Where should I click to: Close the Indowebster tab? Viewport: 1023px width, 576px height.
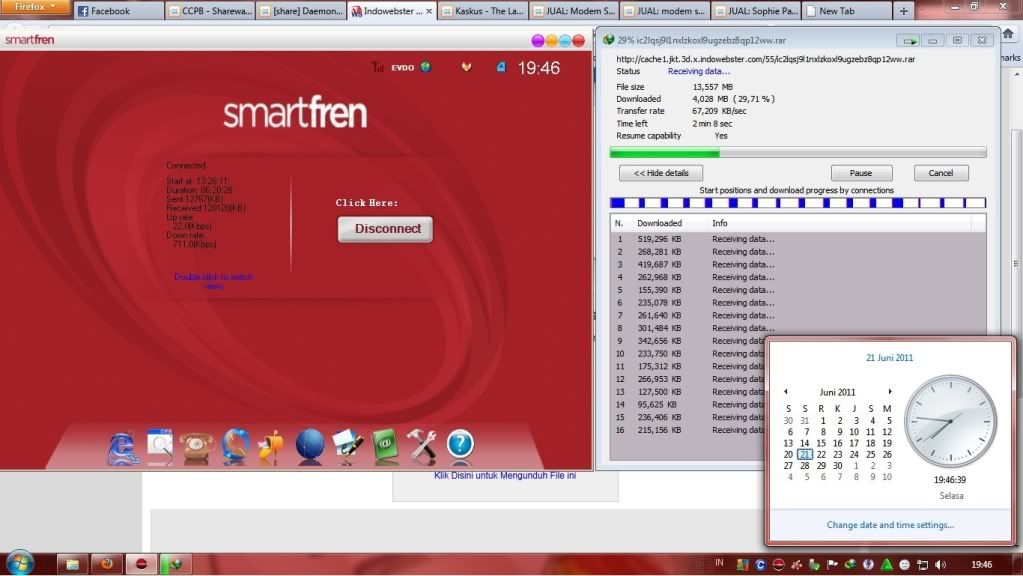[429, 11]
